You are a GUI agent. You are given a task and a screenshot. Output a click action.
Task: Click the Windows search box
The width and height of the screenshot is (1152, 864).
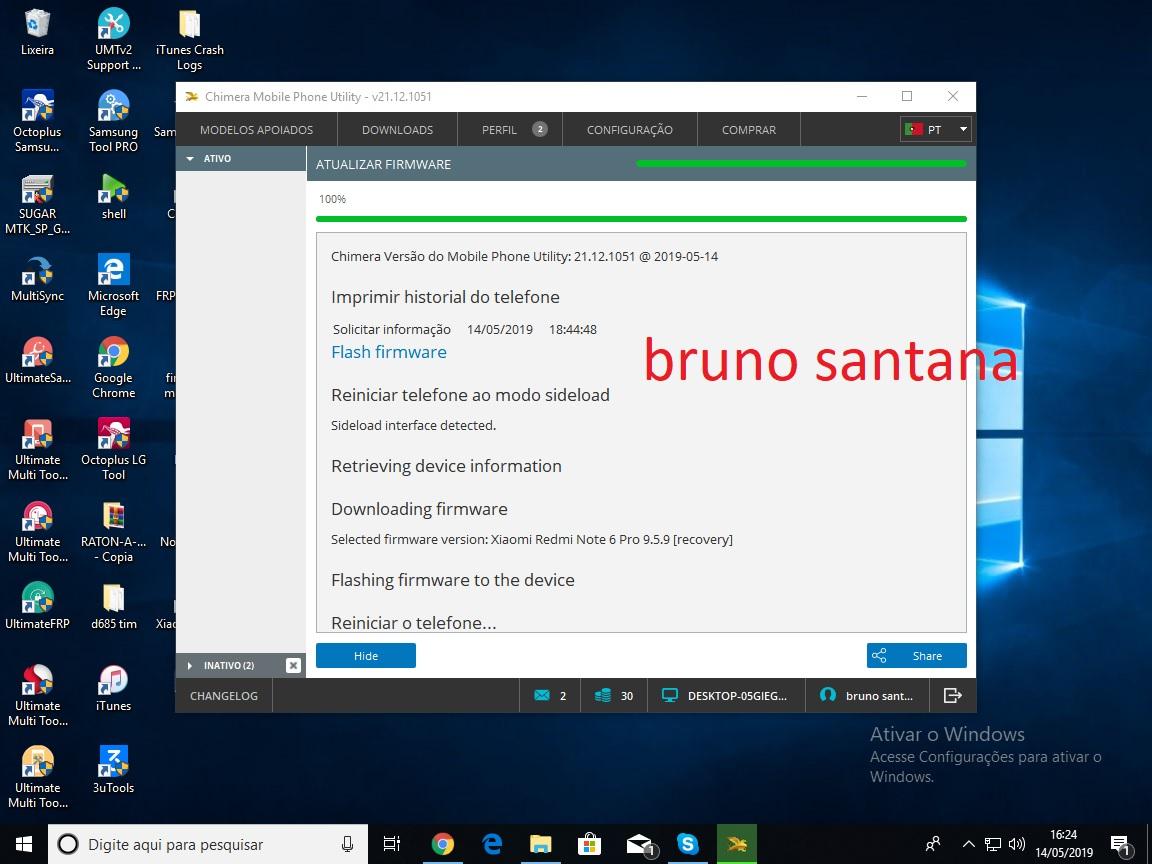(208, 844)
